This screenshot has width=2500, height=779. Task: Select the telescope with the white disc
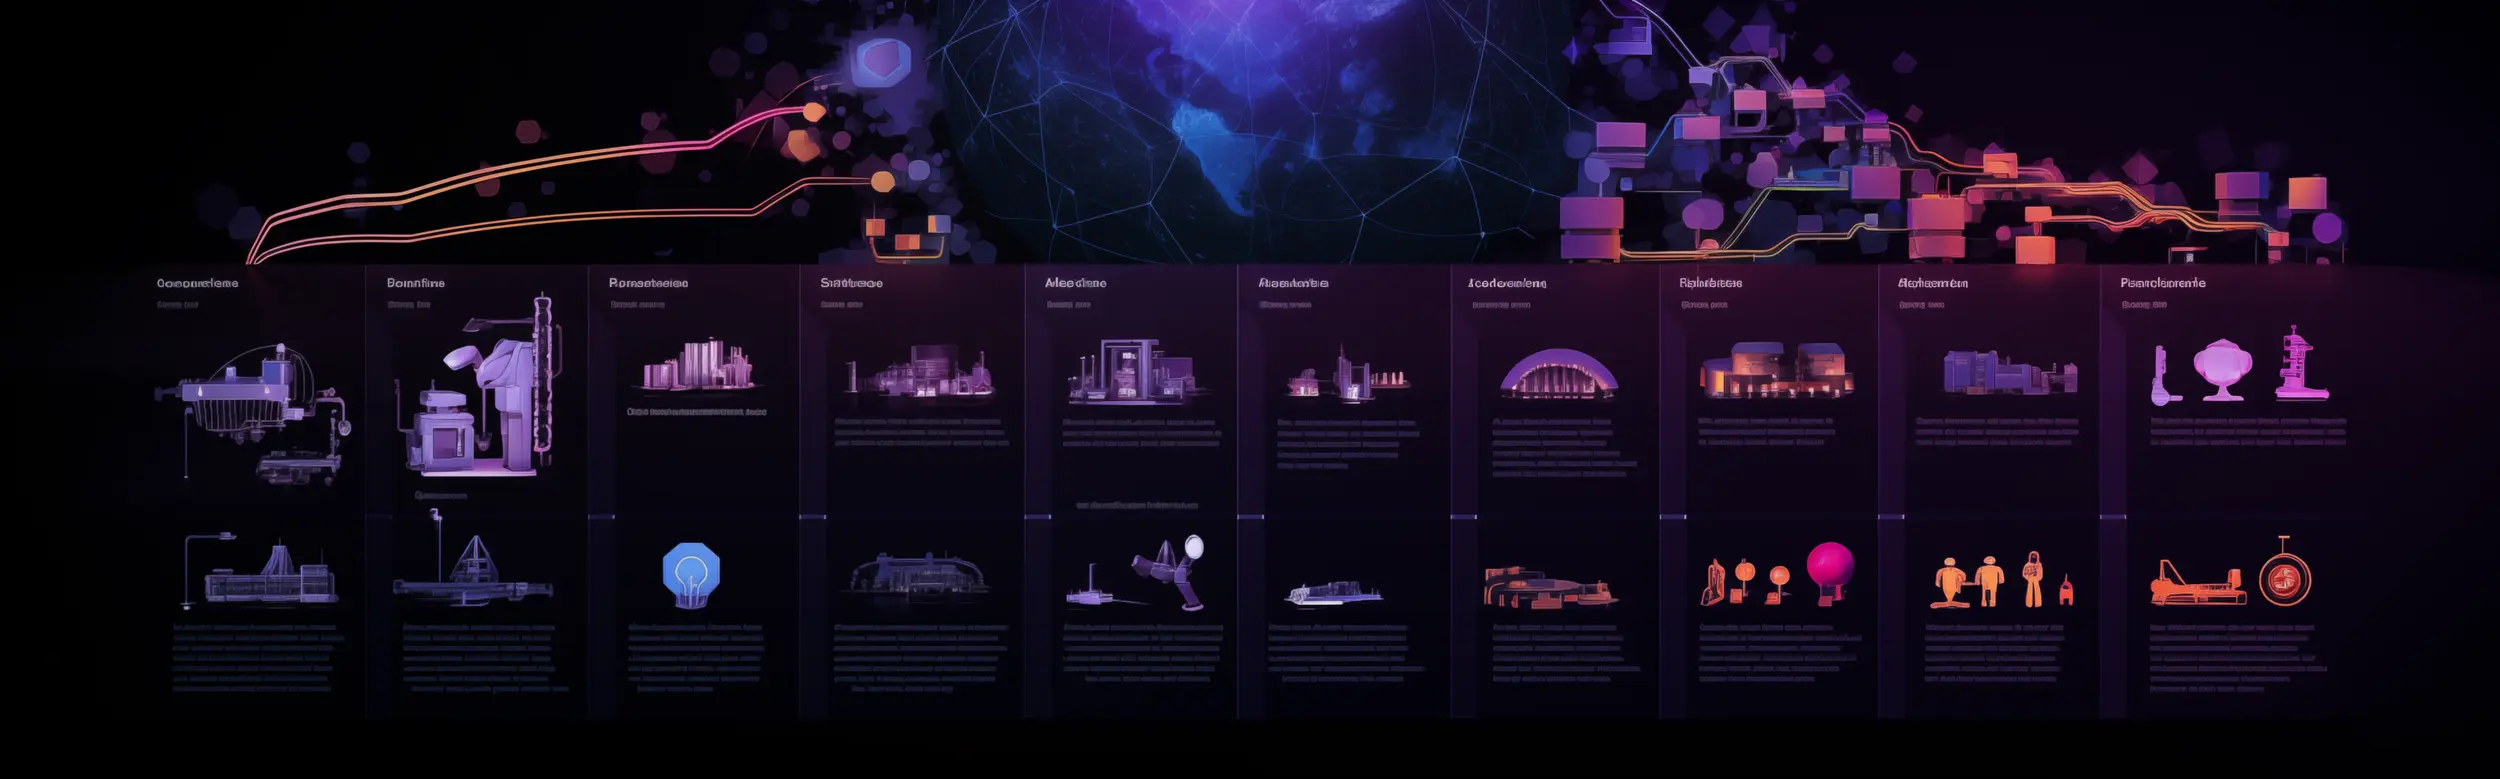coord(1170,571)
